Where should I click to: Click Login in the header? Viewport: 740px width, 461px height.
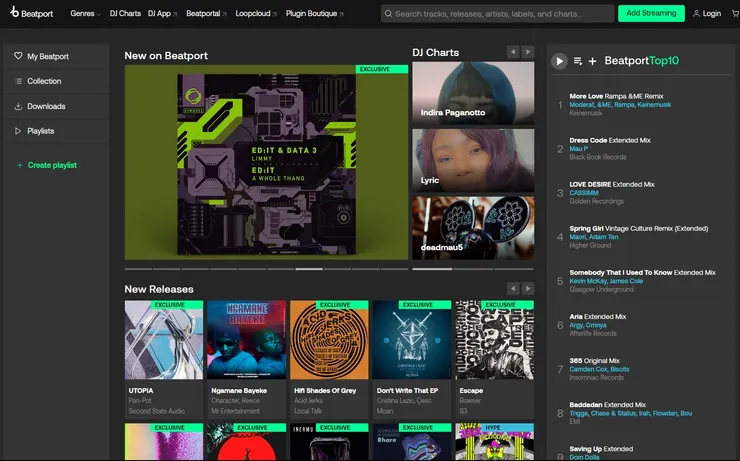point(706,14)
